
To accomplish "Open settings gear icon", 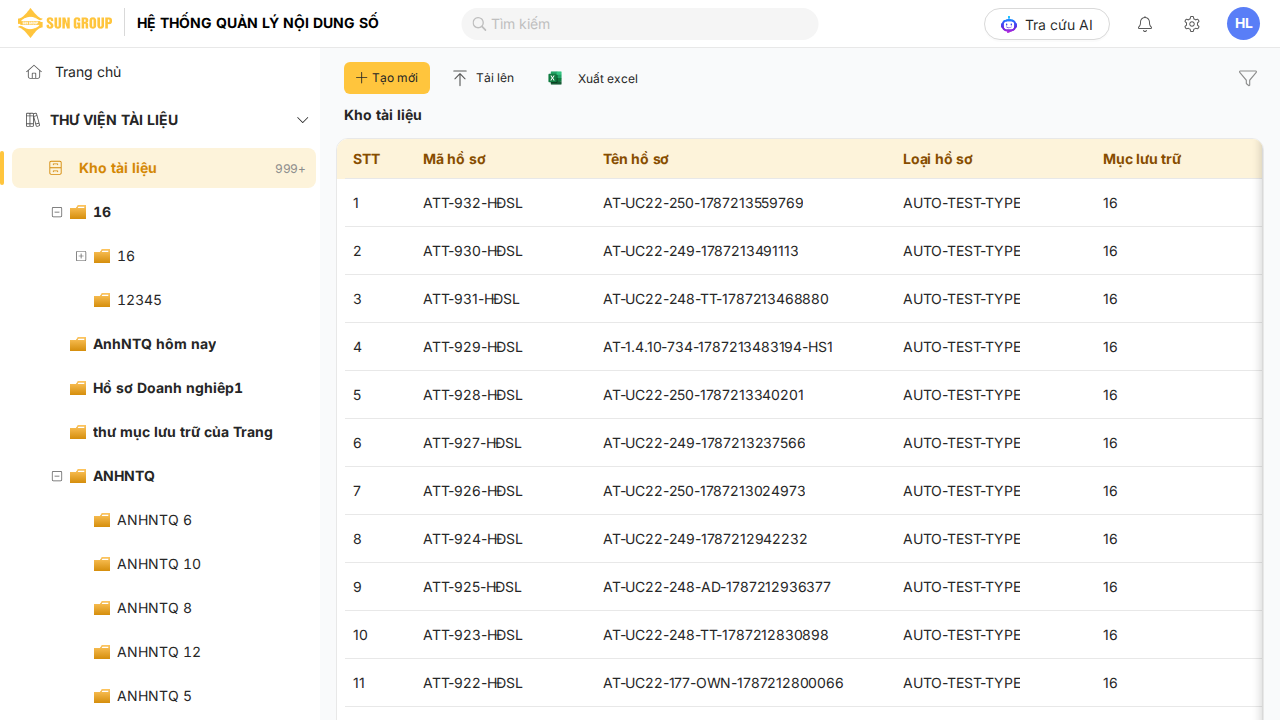I will tap(1192, 24).
